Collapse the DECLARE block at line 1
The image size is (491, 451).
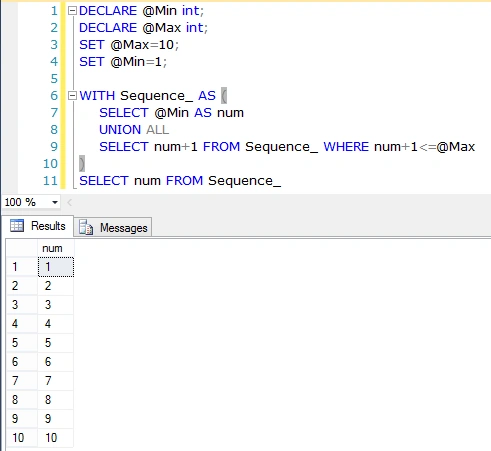click(72, 11)
